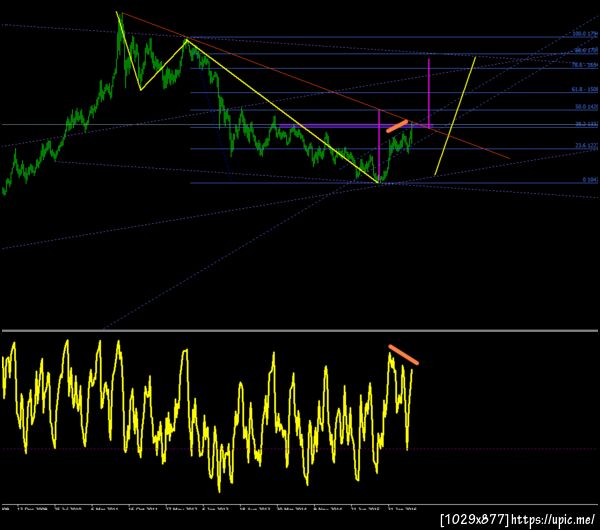Viewport: 600px width, 530px height.
Task: Select the left magenta vertical line at the price low
Action: pyautogui.click(x=379, y=146)
